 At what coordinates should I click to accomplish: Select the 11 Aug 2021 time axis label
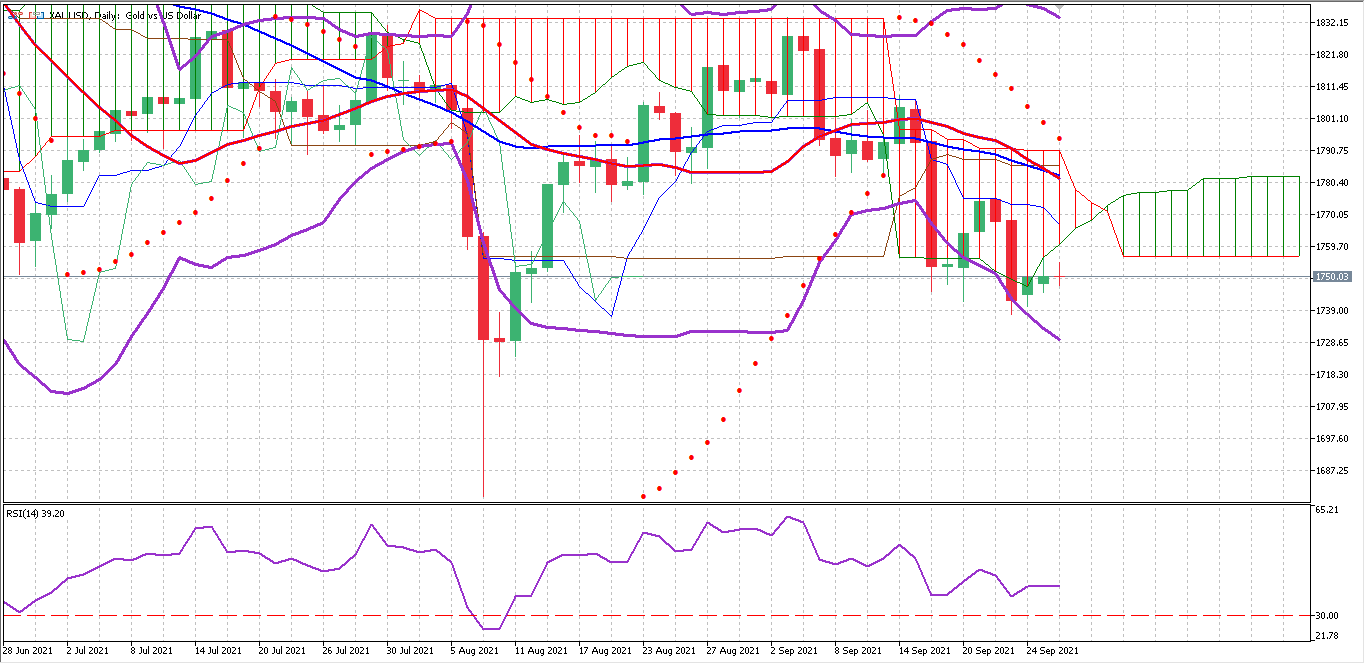[538, 651]
